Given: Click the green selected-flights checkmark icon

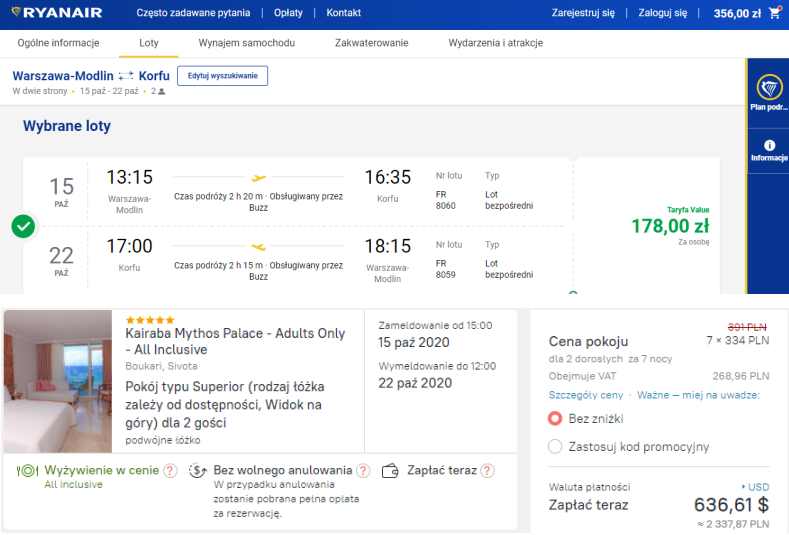Looking at the screenshot, I should coord(23,226).
